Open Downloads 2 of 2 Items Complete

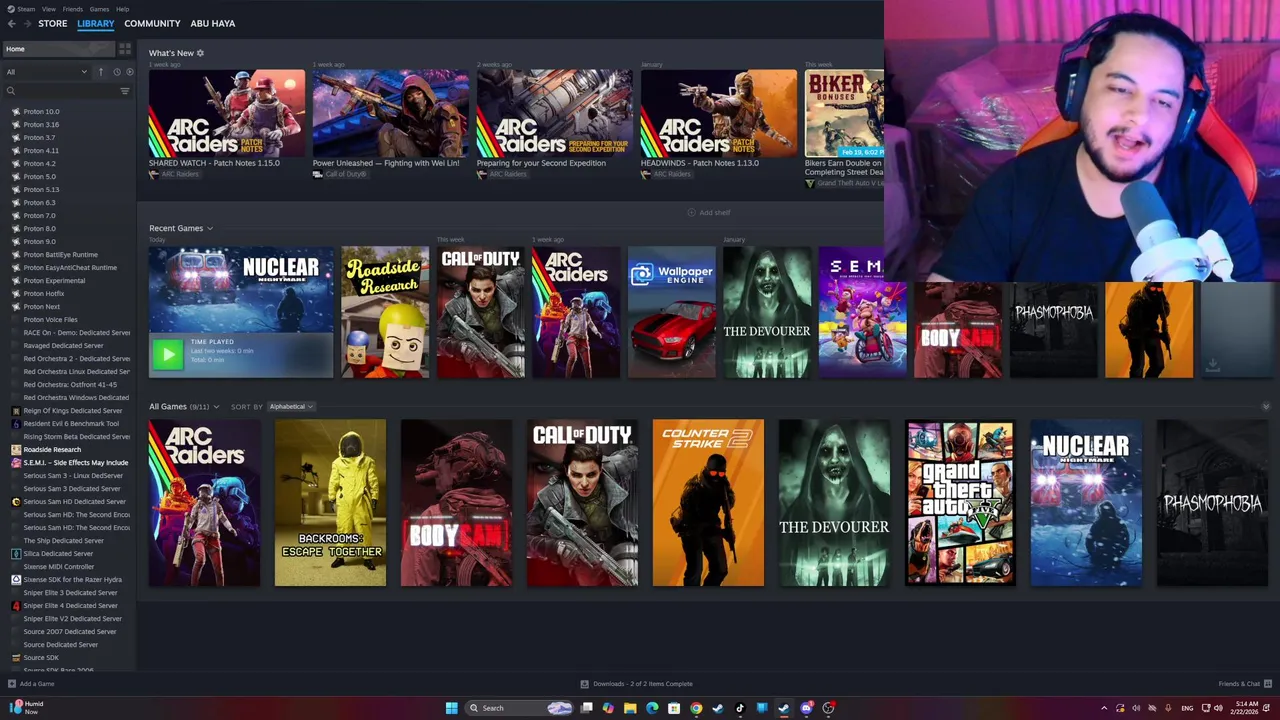coord(642,684)
